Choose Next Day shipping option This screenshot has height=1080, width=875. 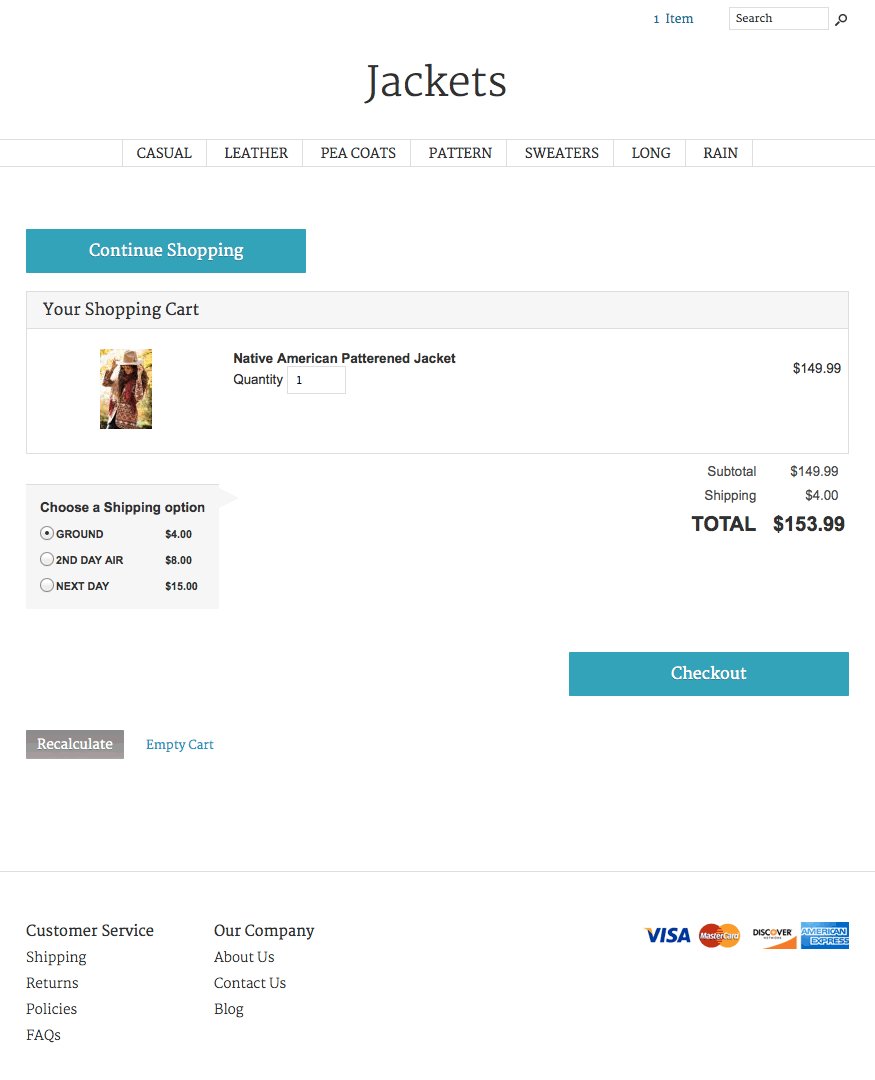tap(47, 586)
